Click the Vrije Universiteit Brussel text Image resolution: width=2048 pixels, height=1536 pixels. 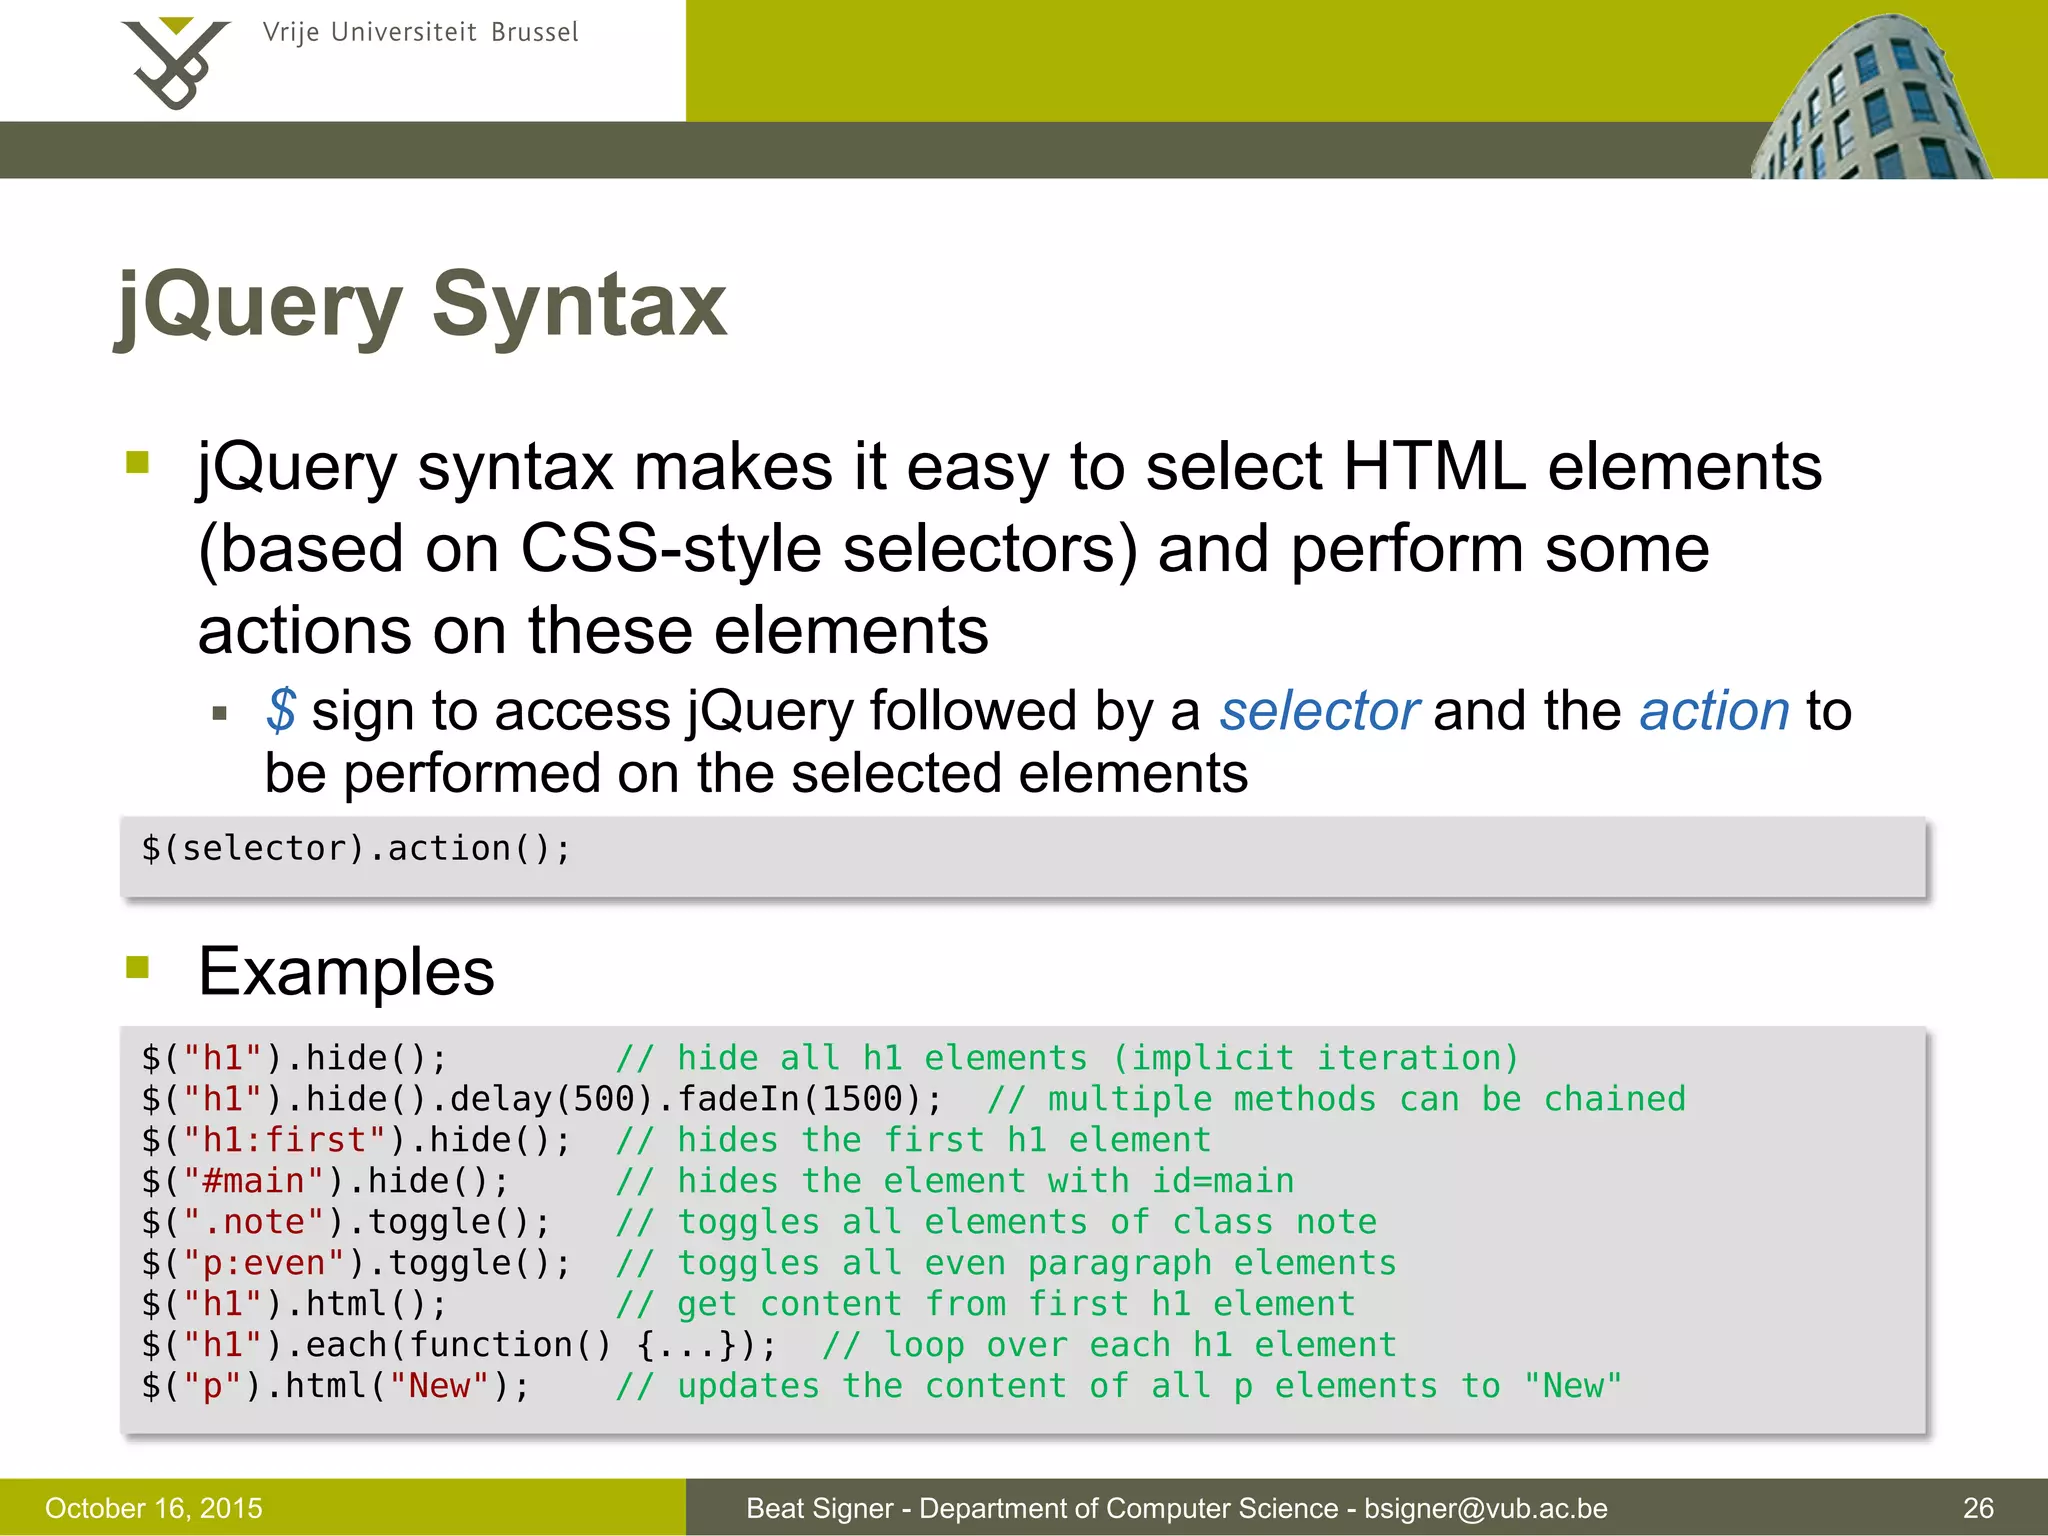click(420, 33)
